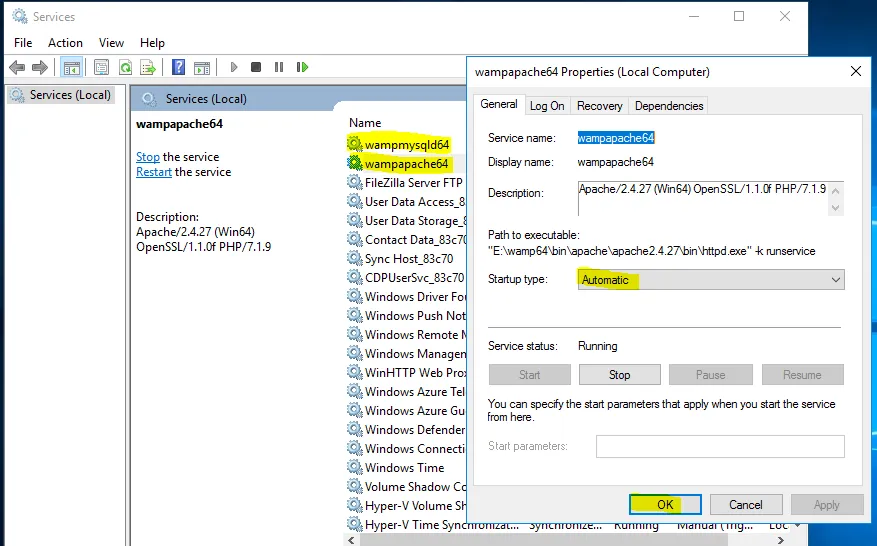Click the Windows Time gear icon
The width and height of the screenshot is (877, 546).
tap(355, 467)
